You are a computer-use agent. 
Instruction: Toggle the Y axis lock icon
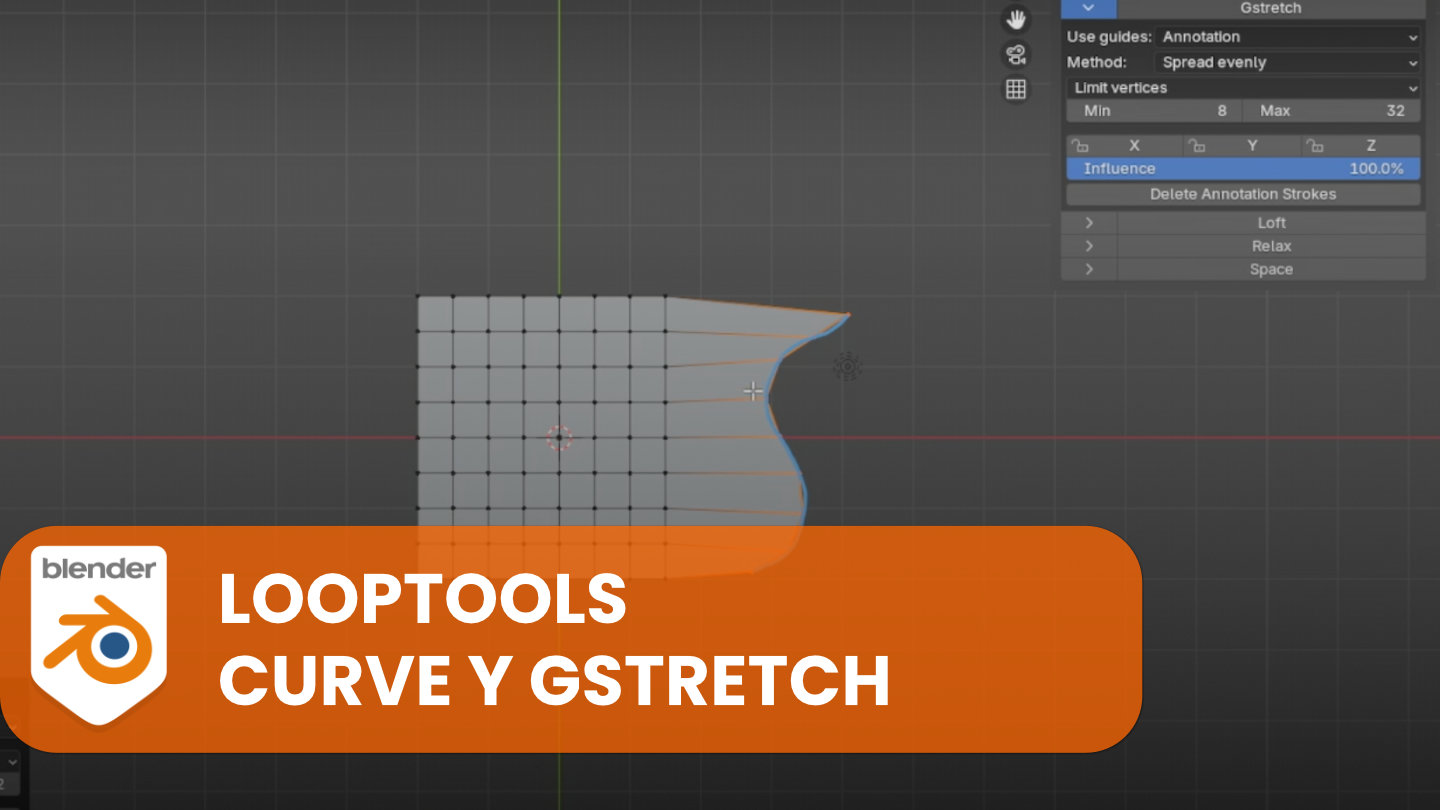1198,145
